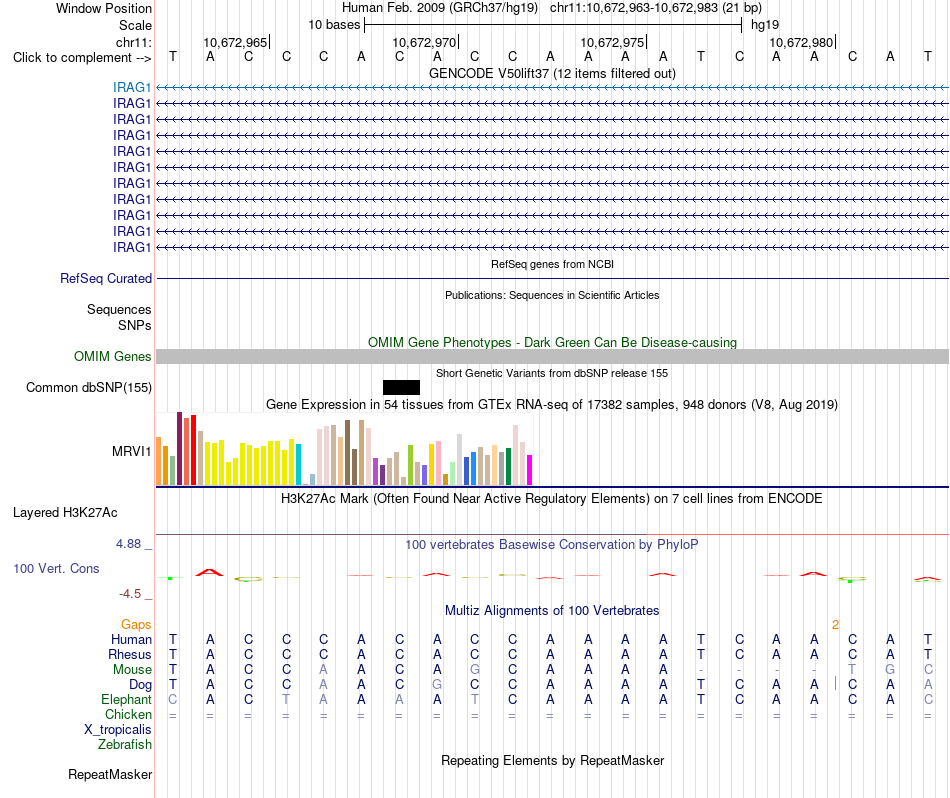Click 'Click to complement -->' to reverse bases
This screenshot has width=950, height=798.
tap(82, 58)
